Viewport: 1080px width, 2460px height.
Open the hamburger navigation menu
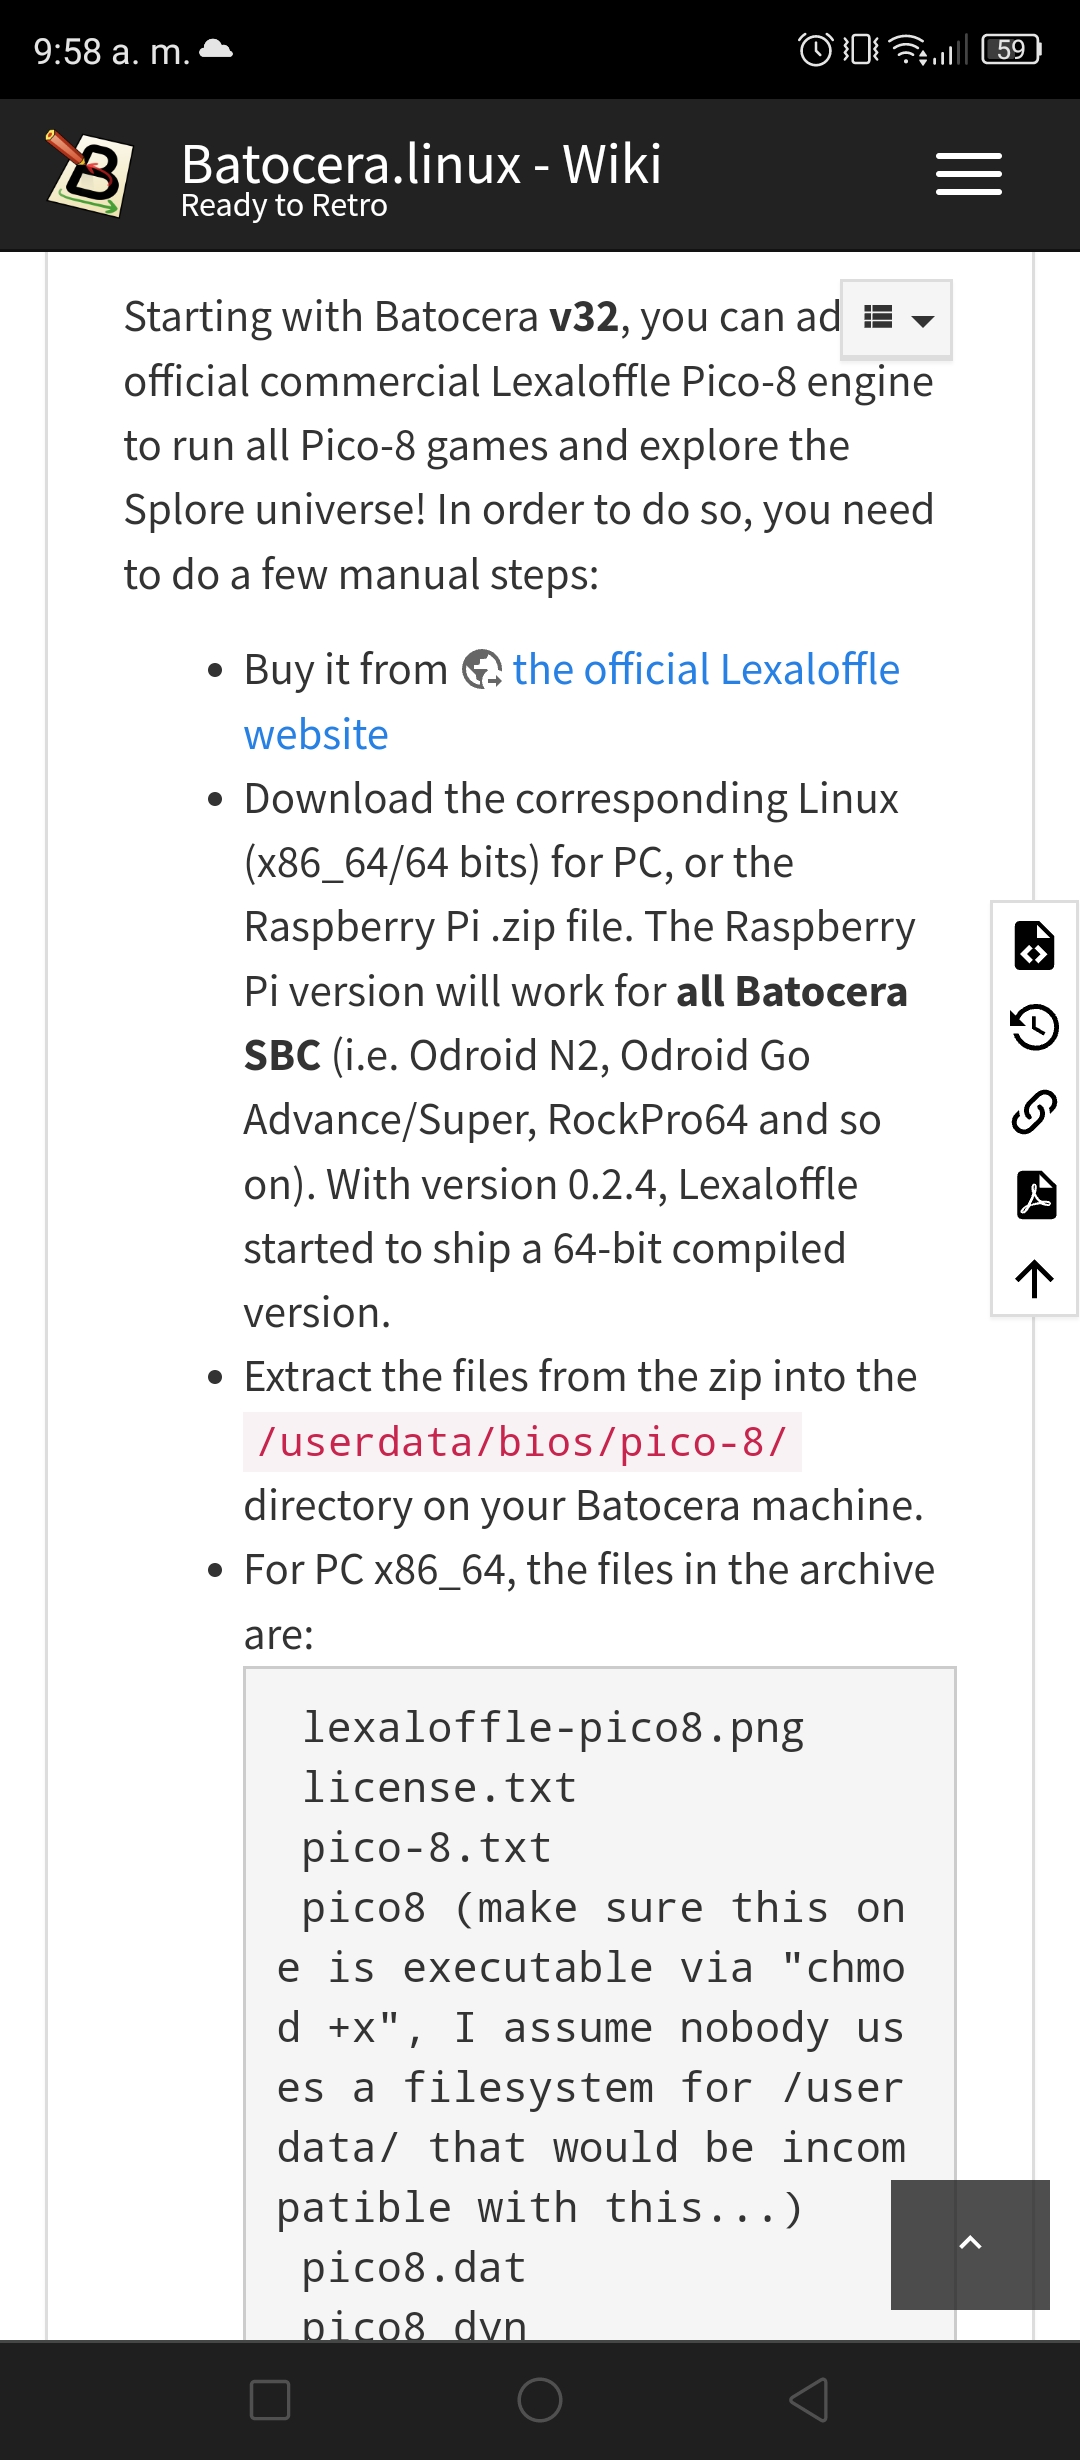pyautogui.click(x=968, y=174)
